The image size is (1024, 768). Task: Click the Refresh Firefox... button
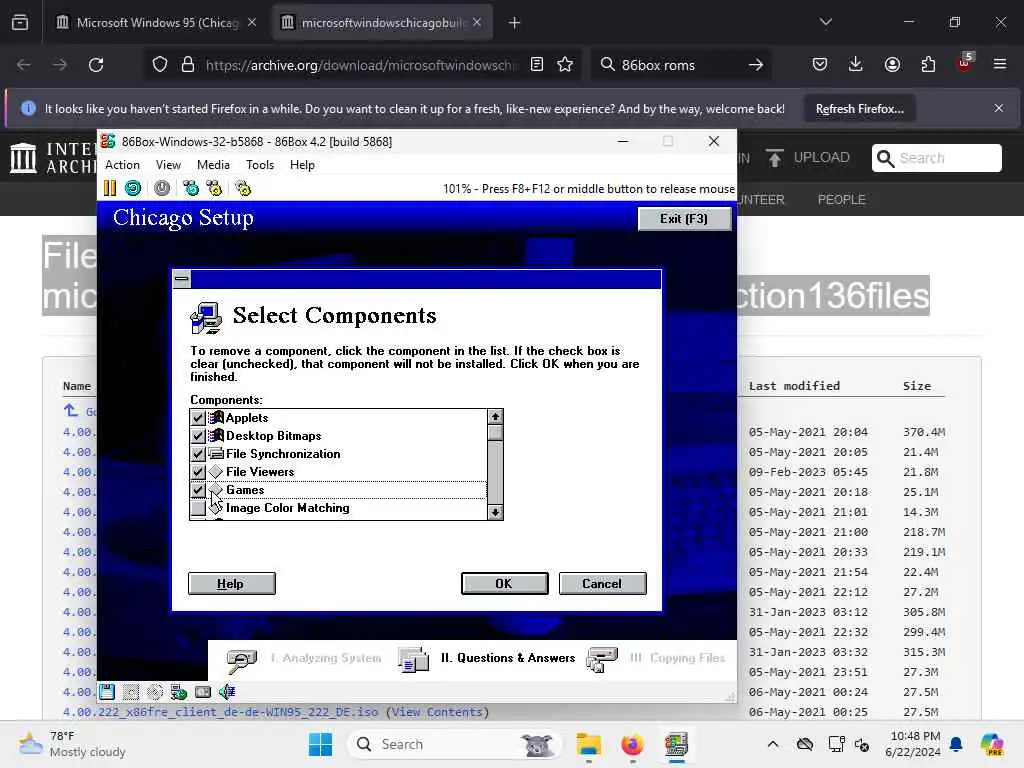tap(859, 109)
